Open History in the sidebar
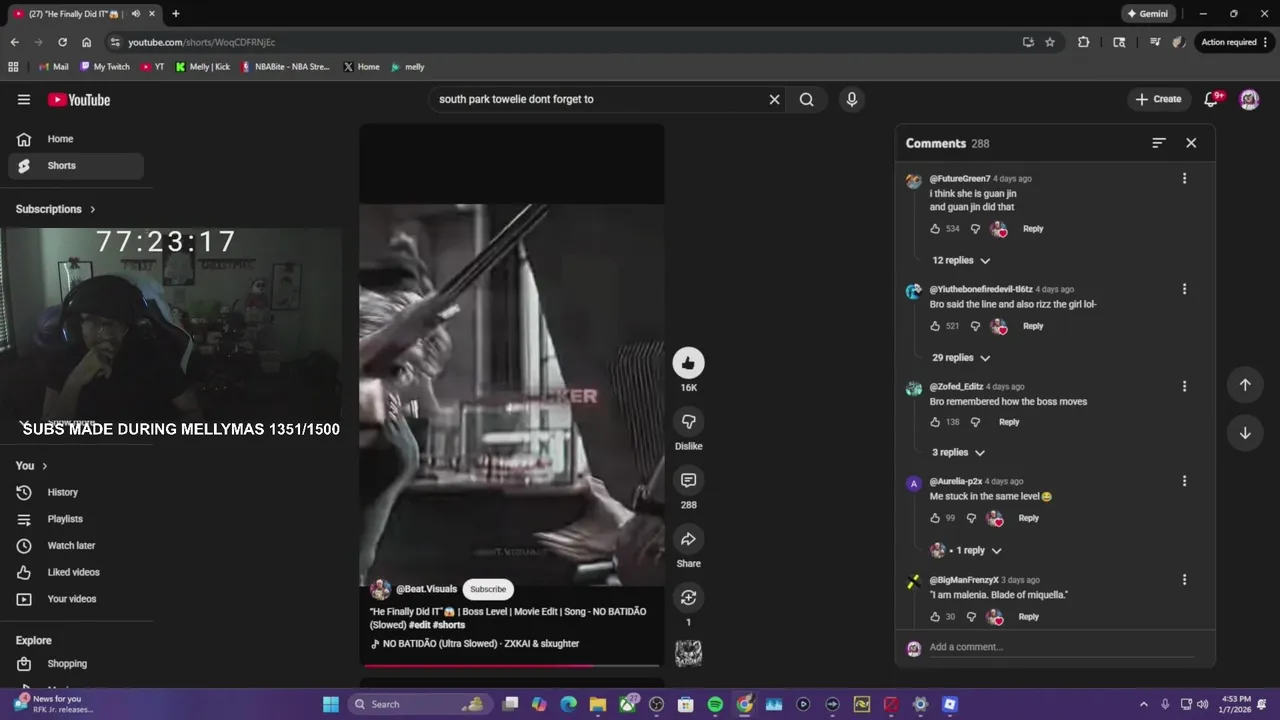 tap(76, 492)
